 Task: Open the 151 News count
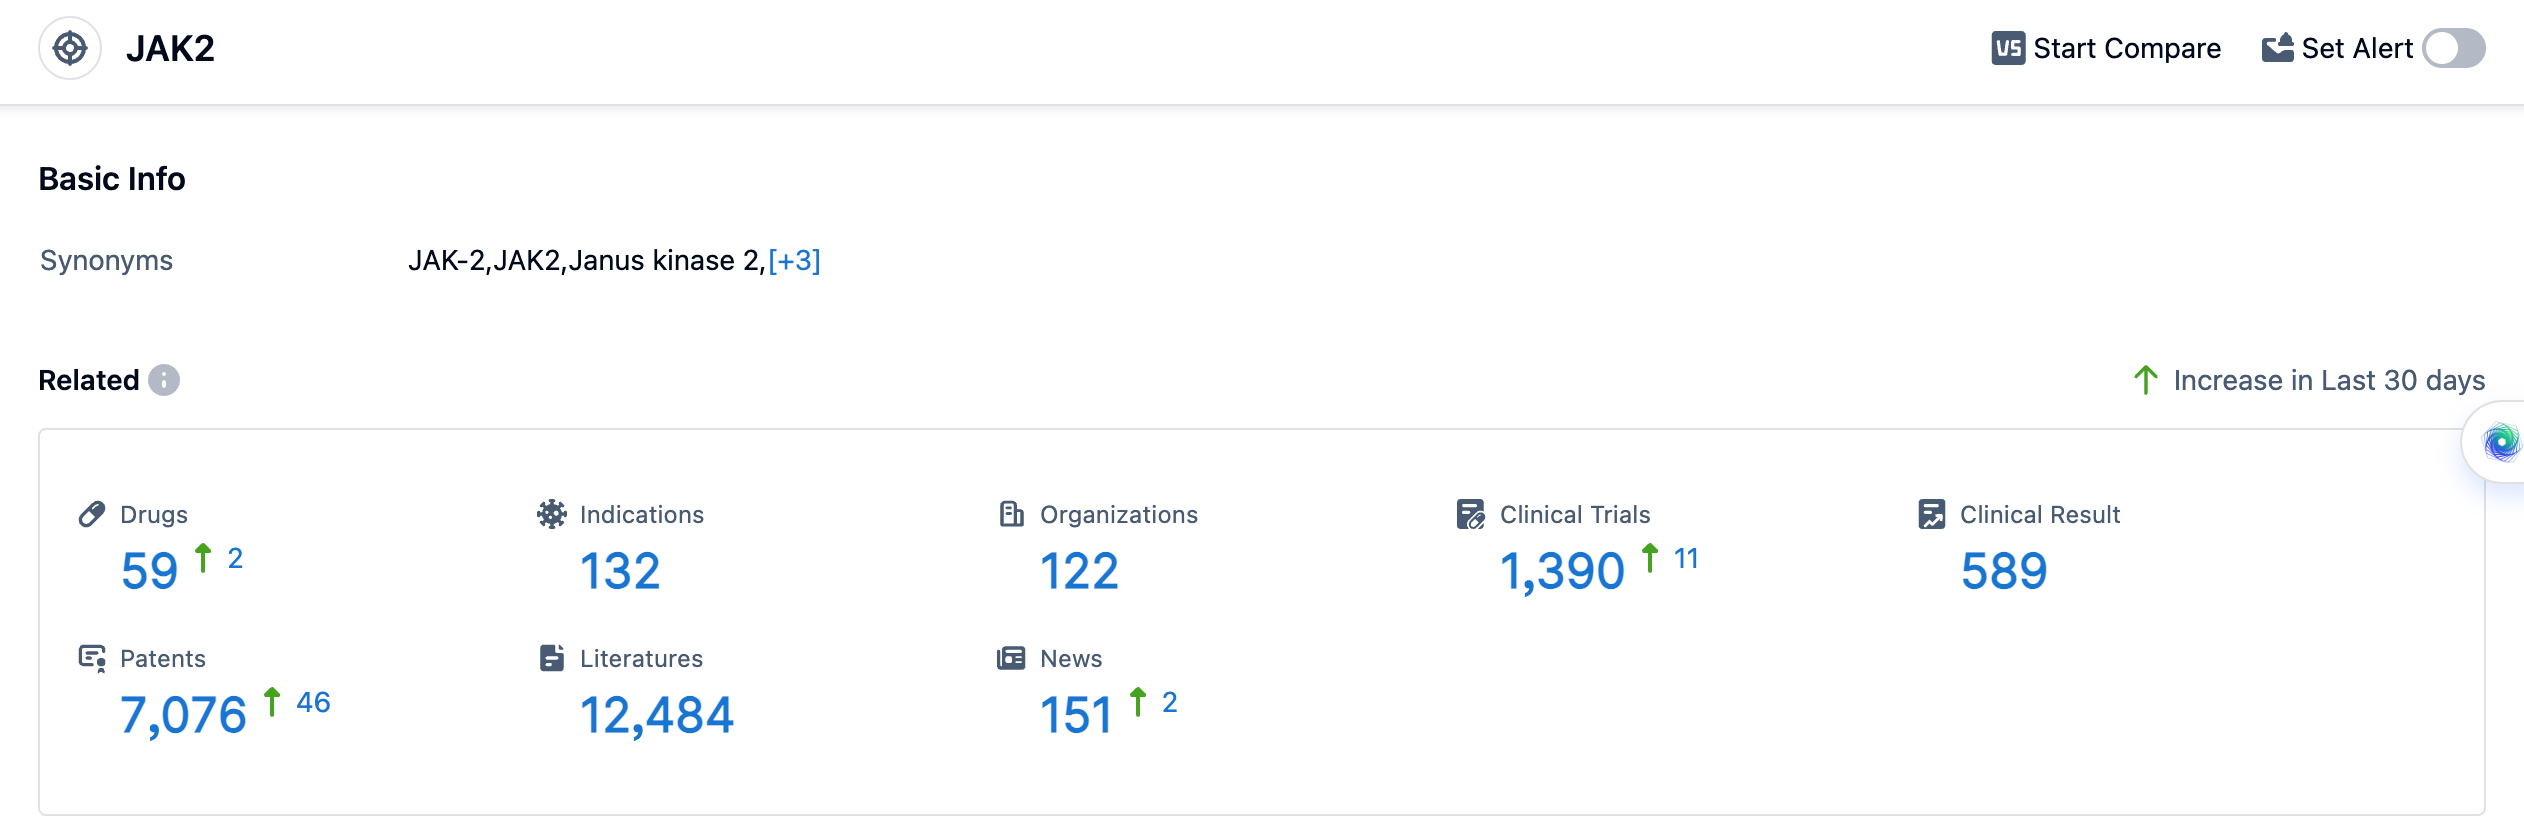(1076, 715)
